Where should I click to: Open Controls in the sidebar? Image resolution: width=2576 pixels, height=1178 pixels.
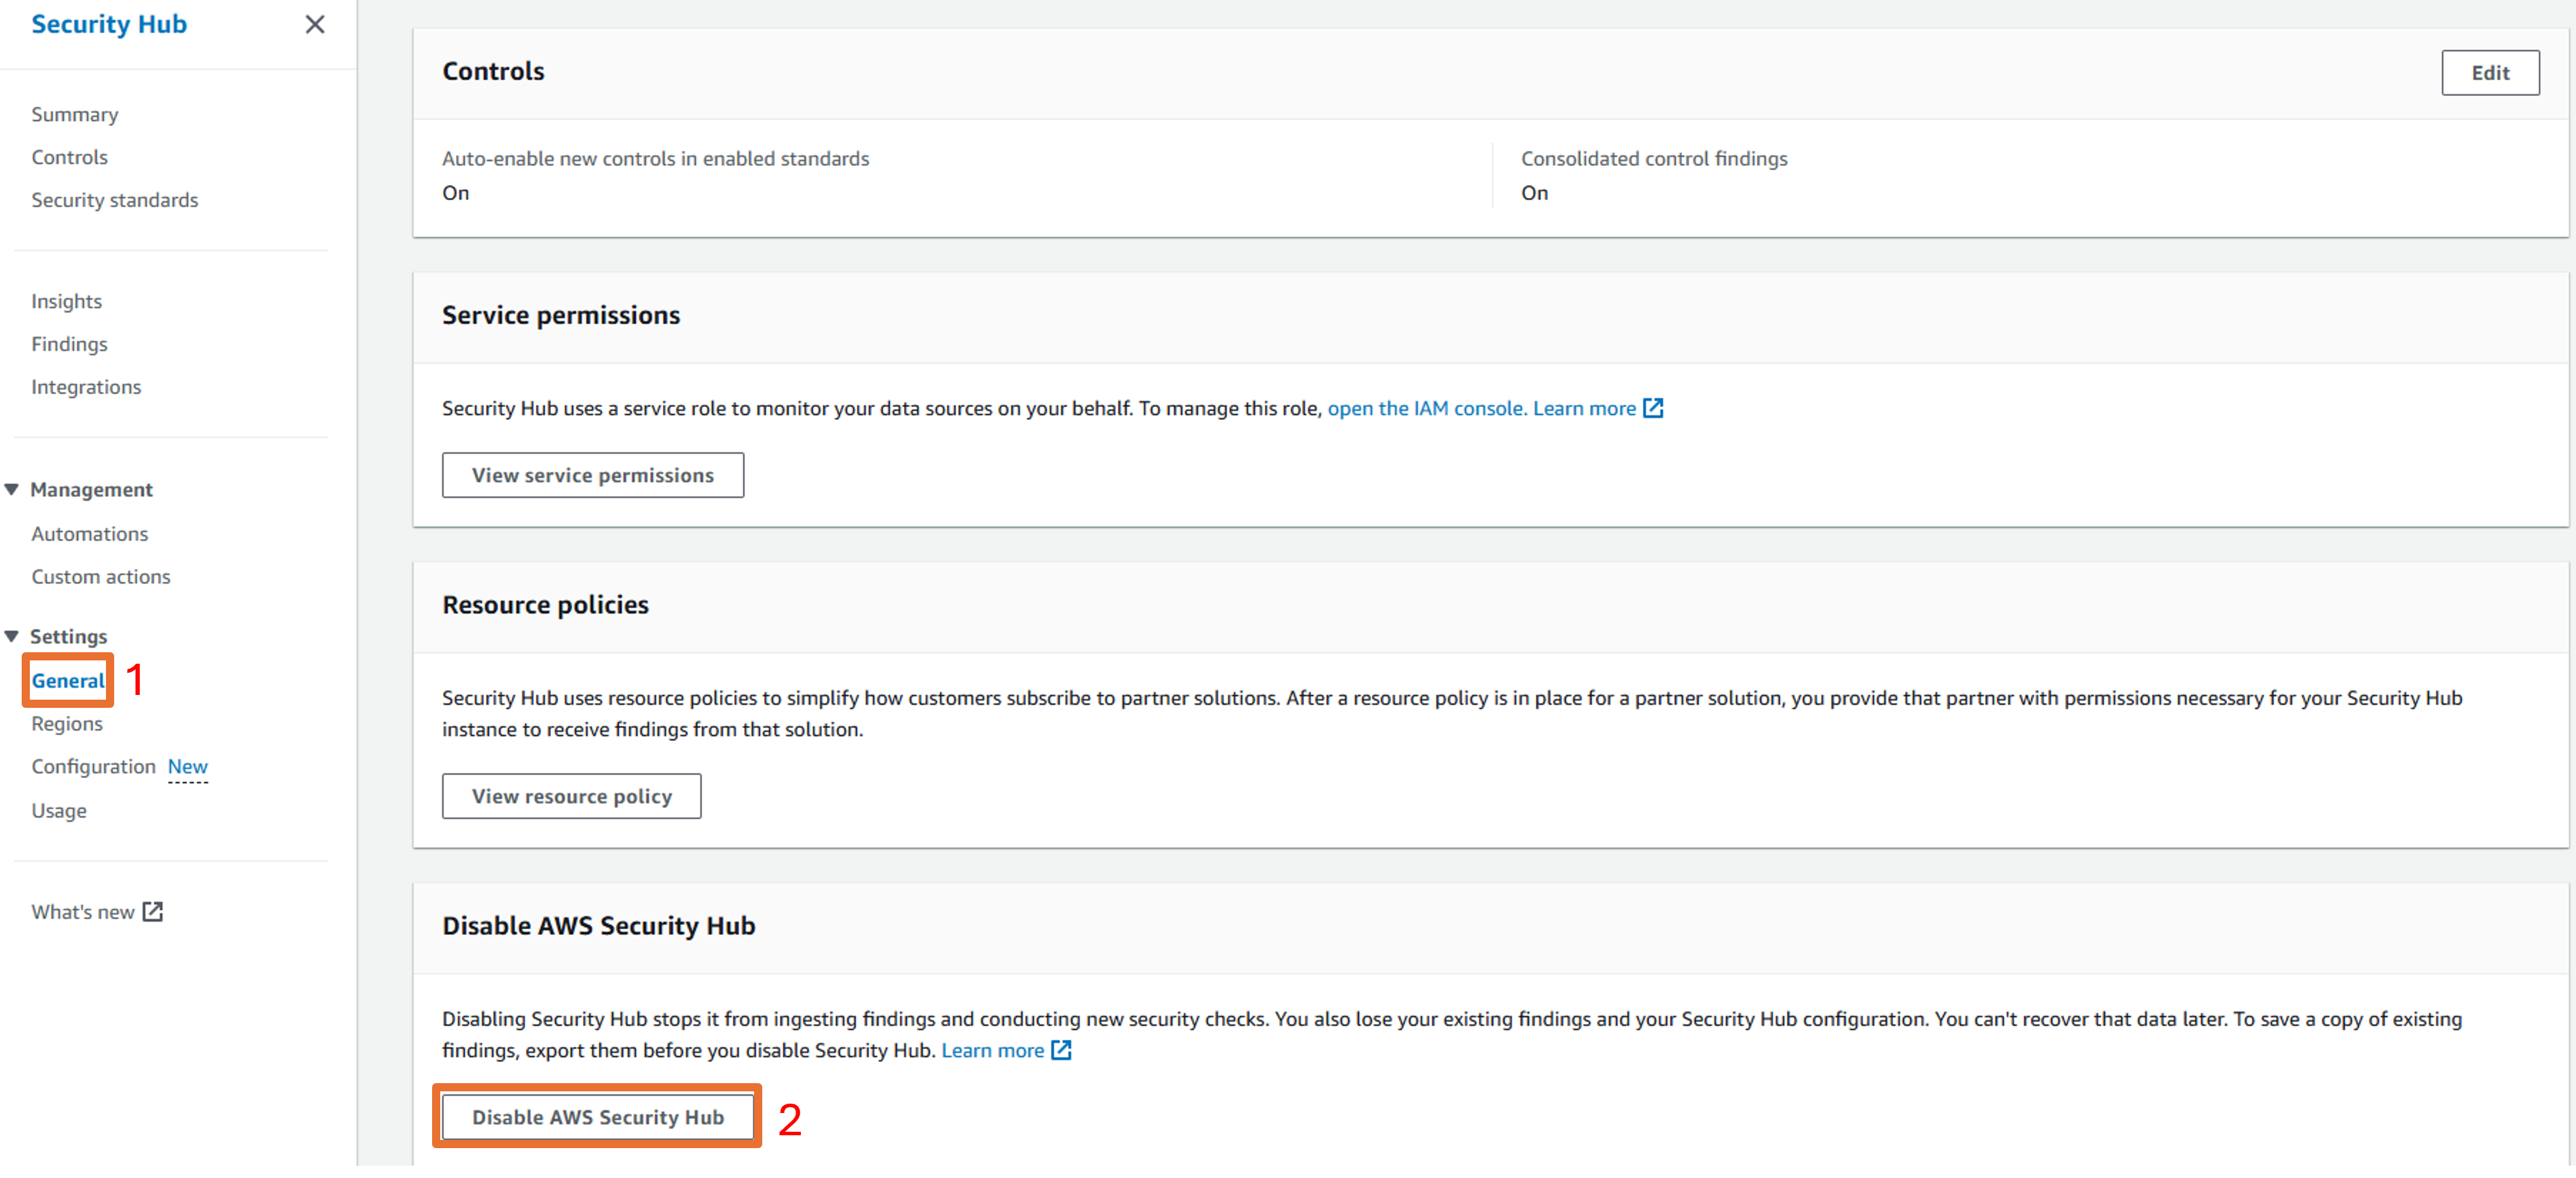69,157
